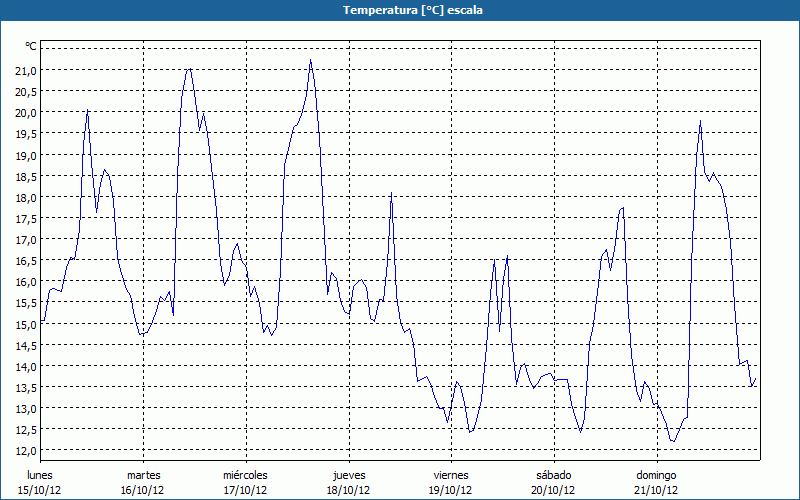Click the highest curve peak above 21,0
Viewport: 800px width, 500px height.
pyautogui.click(x=311, y=60)
